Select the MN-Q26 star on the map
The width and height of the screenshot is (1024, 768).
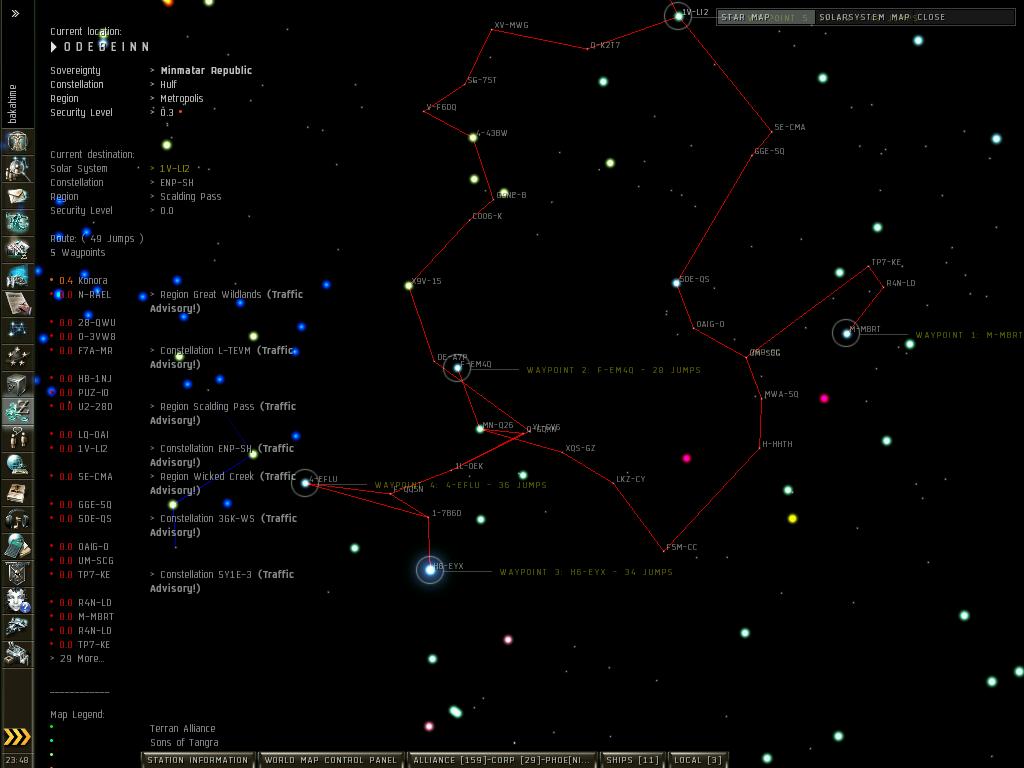(480, 429)
